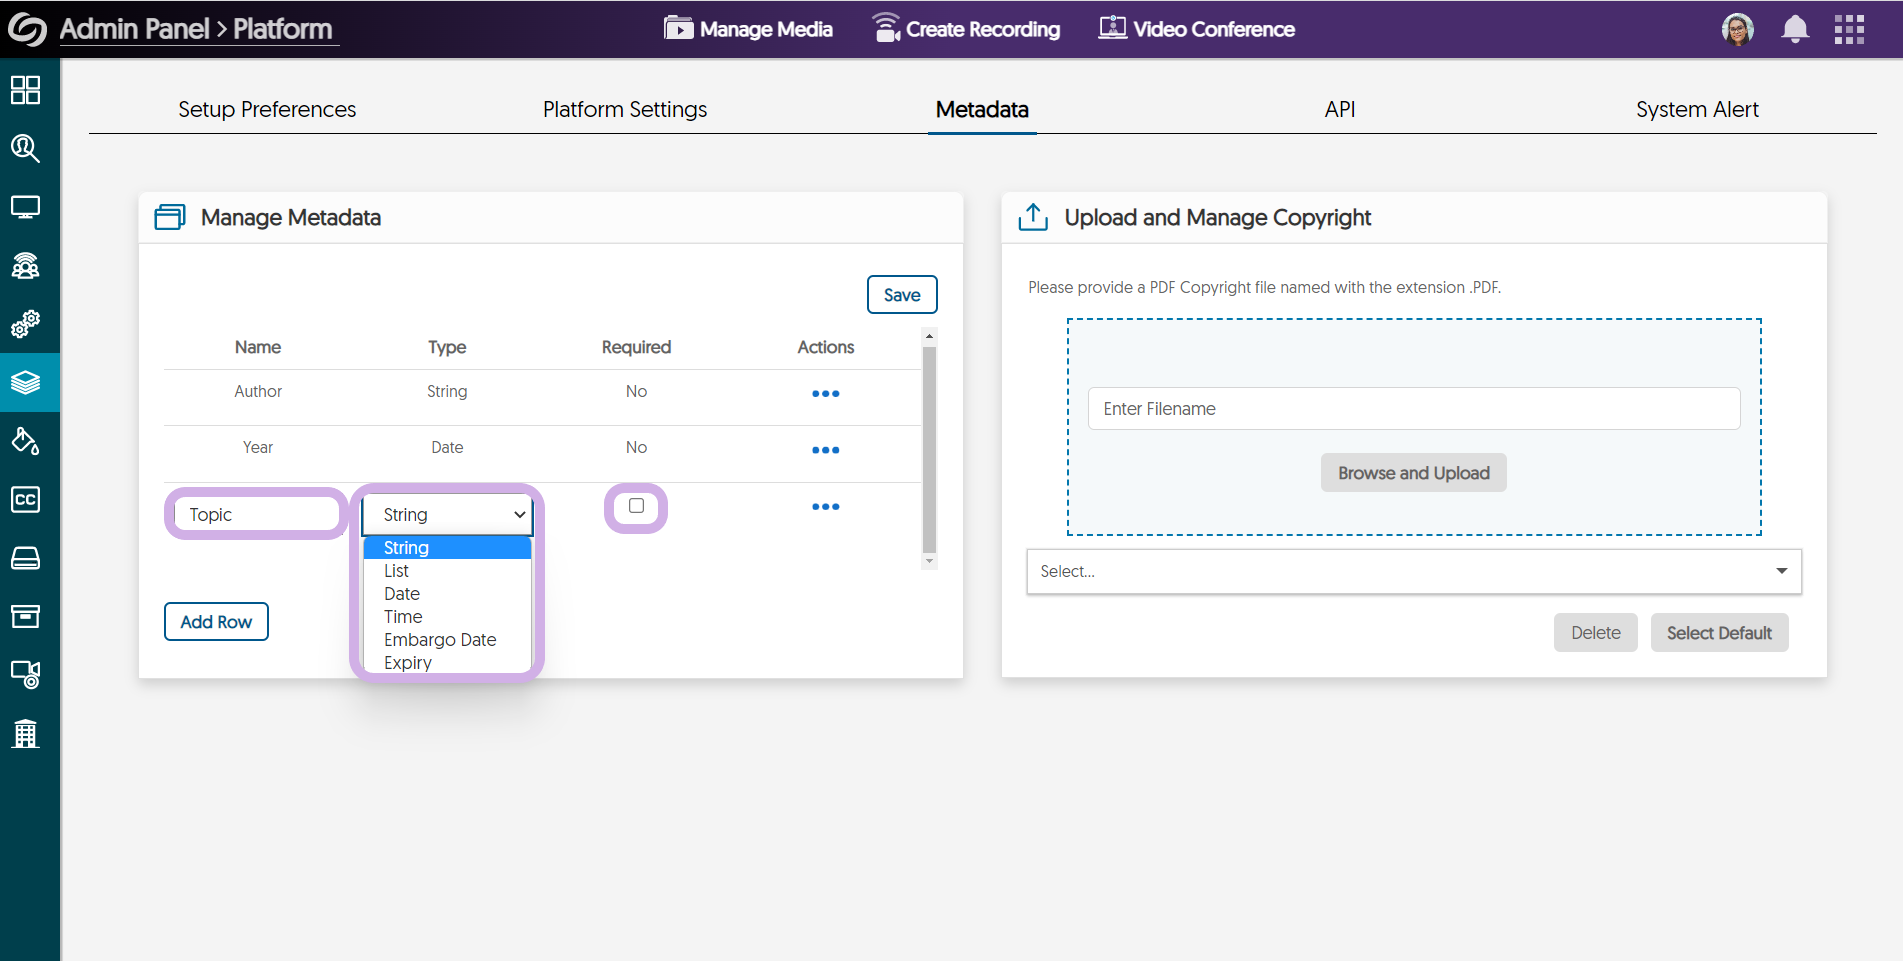Click the closed captions CC sidebar icon
The height and width of the screenshot is (961, 1903).
coord(26,499)
